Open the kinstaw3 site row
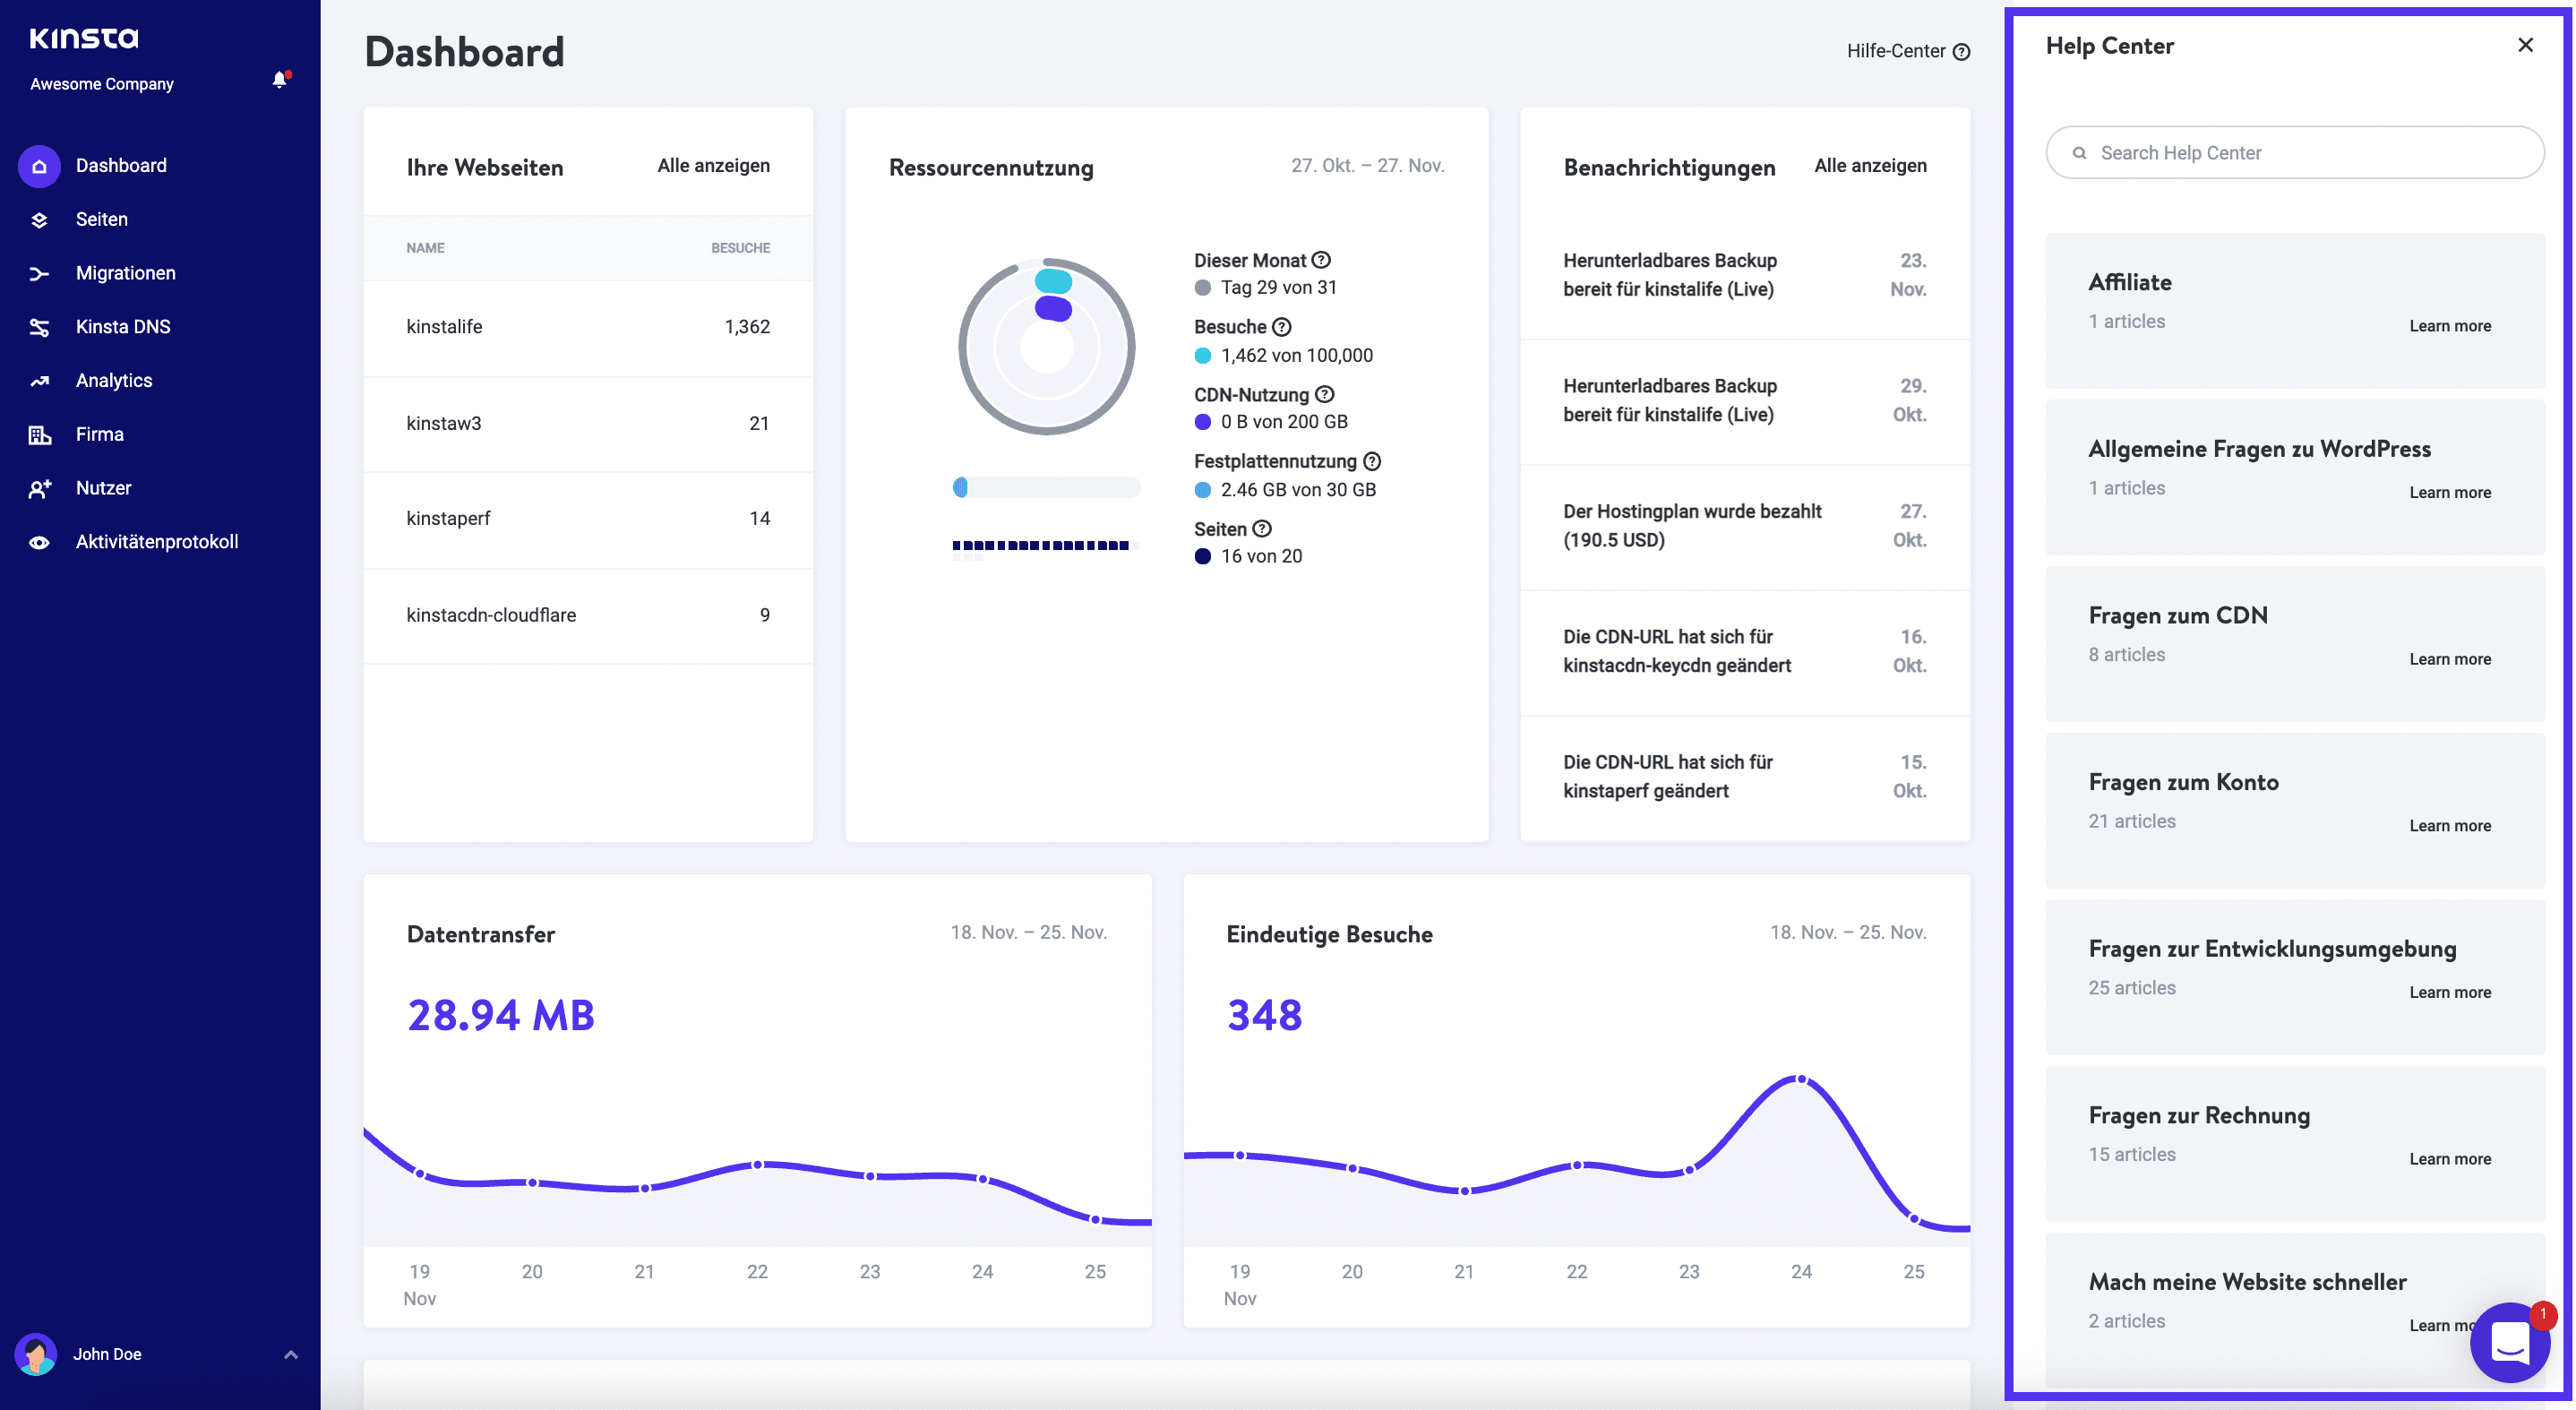2576x1410 pixels. click(588, 424)
